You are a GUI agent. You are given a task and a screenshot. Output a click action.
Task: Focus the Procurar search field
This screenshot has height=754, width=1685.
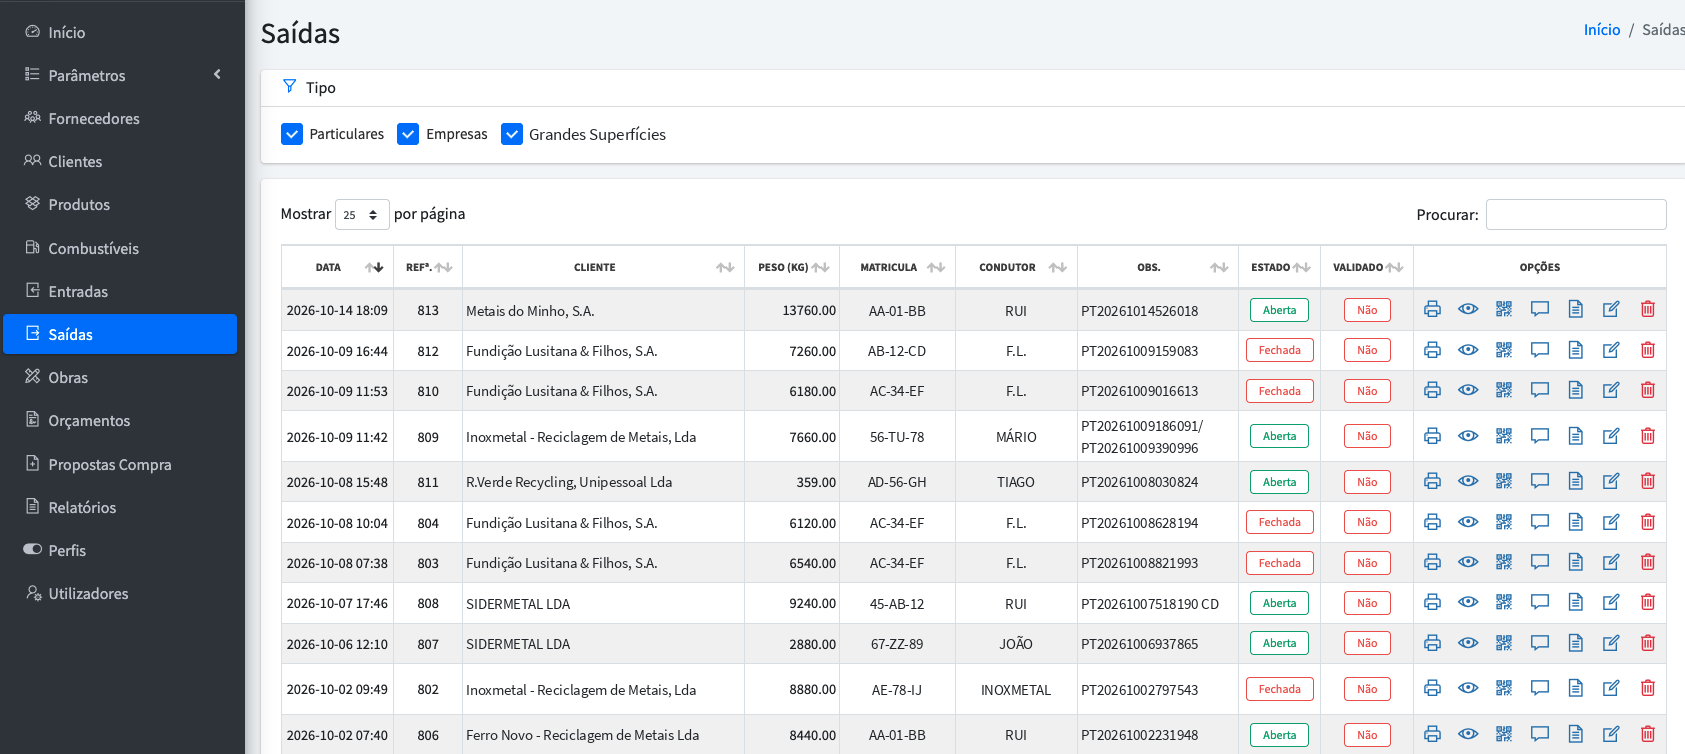pos(1576,214)
